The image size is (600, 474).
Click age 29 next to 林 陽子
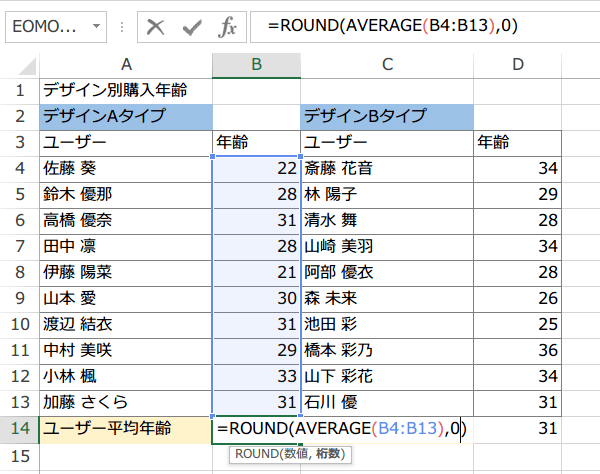click(517, 195)
